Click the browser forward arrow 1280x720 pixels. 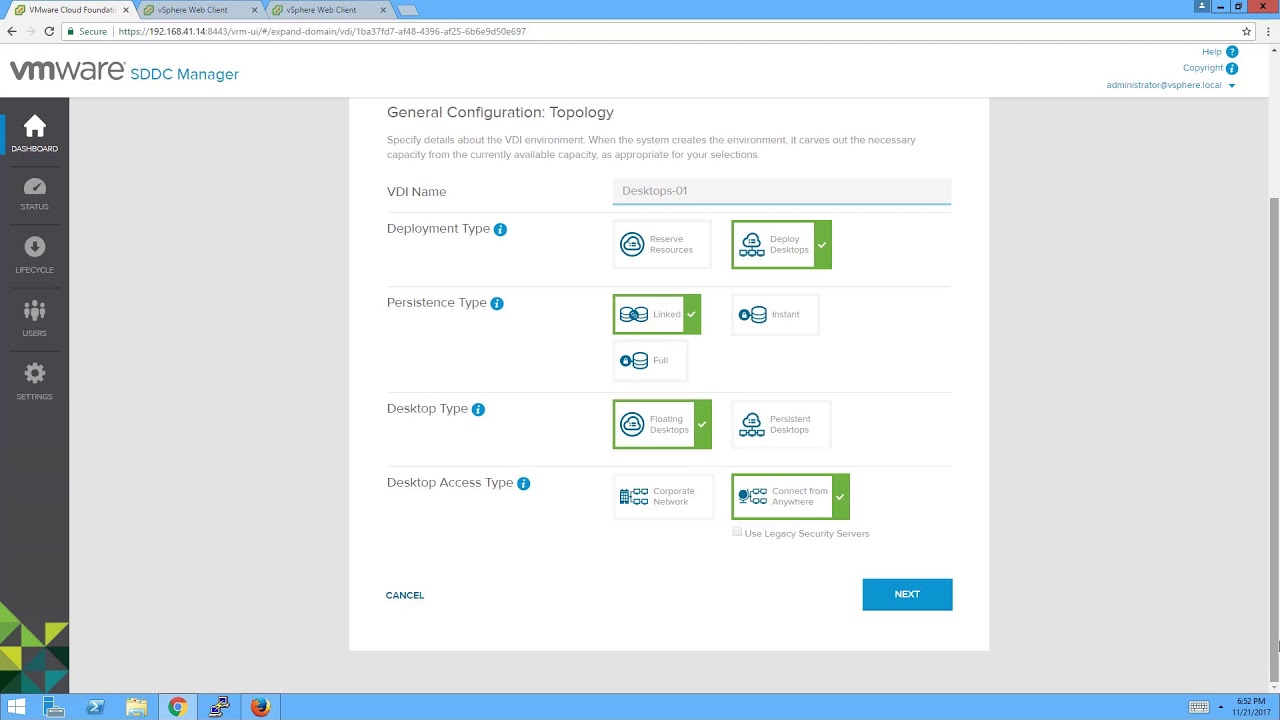click(30, 31)
